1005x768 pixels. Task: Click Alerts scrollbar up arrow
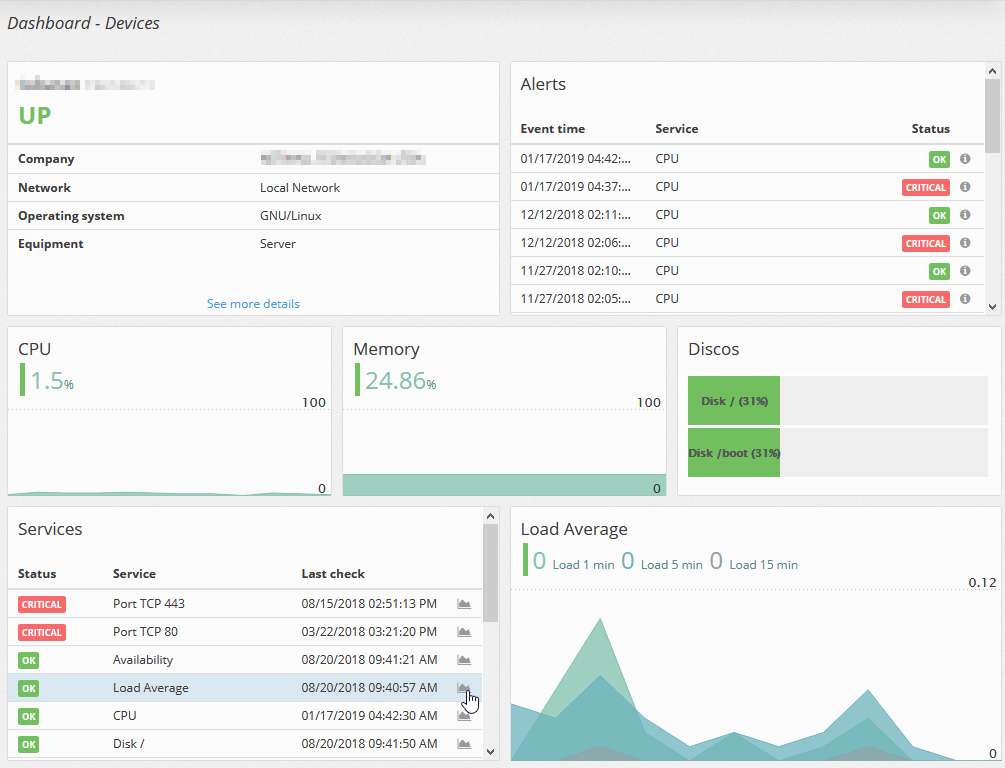[x=992, y=71]
